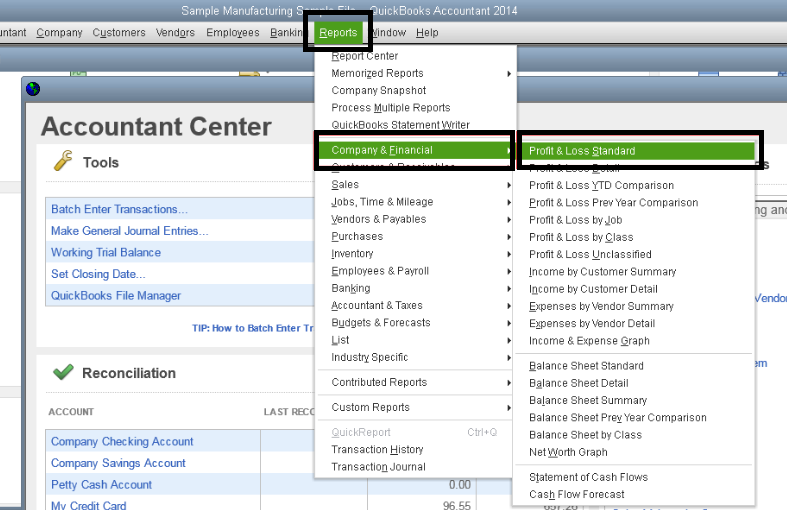The width and height of the screenshot is (787, 510).
Task: Expand the Sales reports submenu
Action: tap(415, 185)
